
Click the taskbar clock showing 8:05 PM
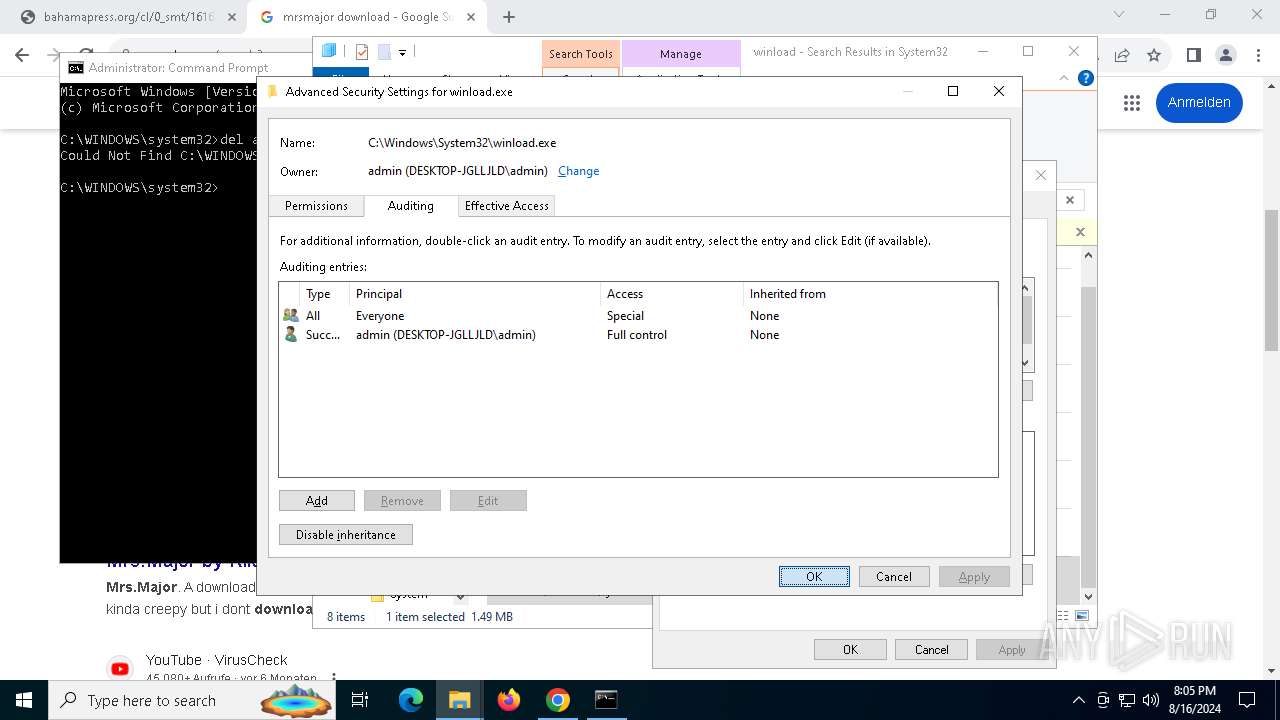(1194, 700)
